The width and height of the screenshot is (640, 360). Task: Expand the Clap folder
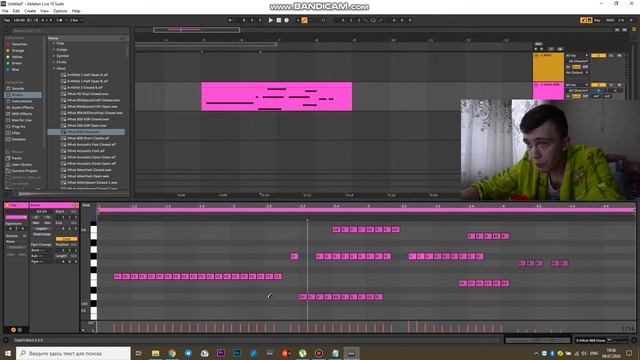tap(54, 43)
